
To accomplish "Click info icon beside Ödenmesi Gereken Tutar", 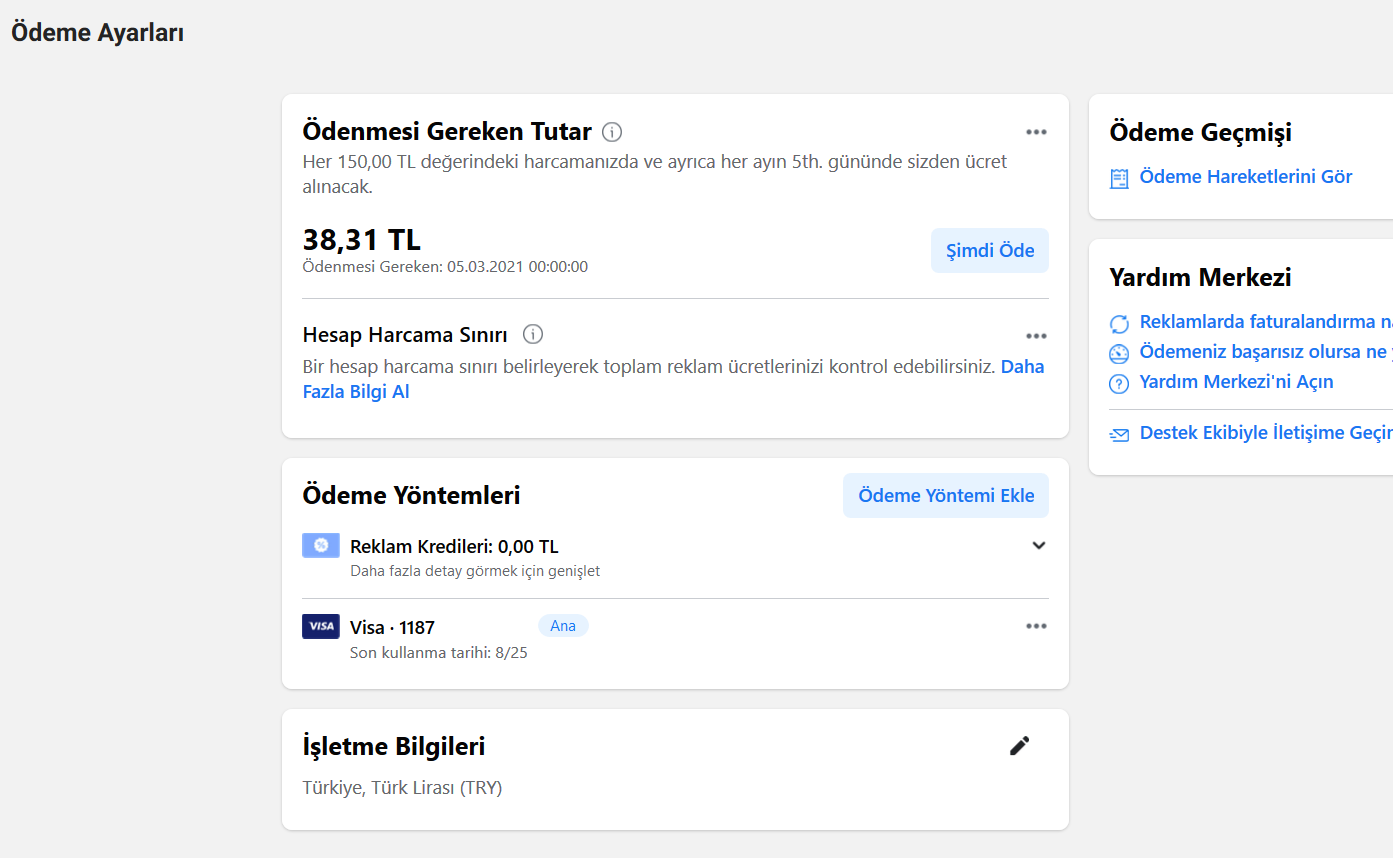I will (x=613, y=132).
